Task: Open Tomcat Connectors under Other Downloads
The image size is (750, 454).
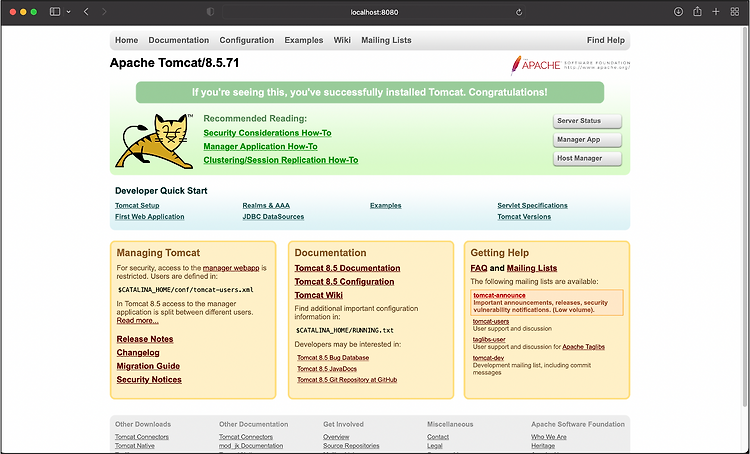Action: 142,437
